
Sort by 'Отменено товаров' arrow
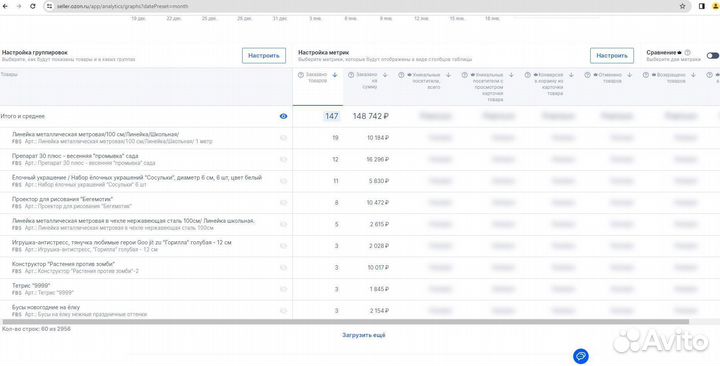[630, 75]
